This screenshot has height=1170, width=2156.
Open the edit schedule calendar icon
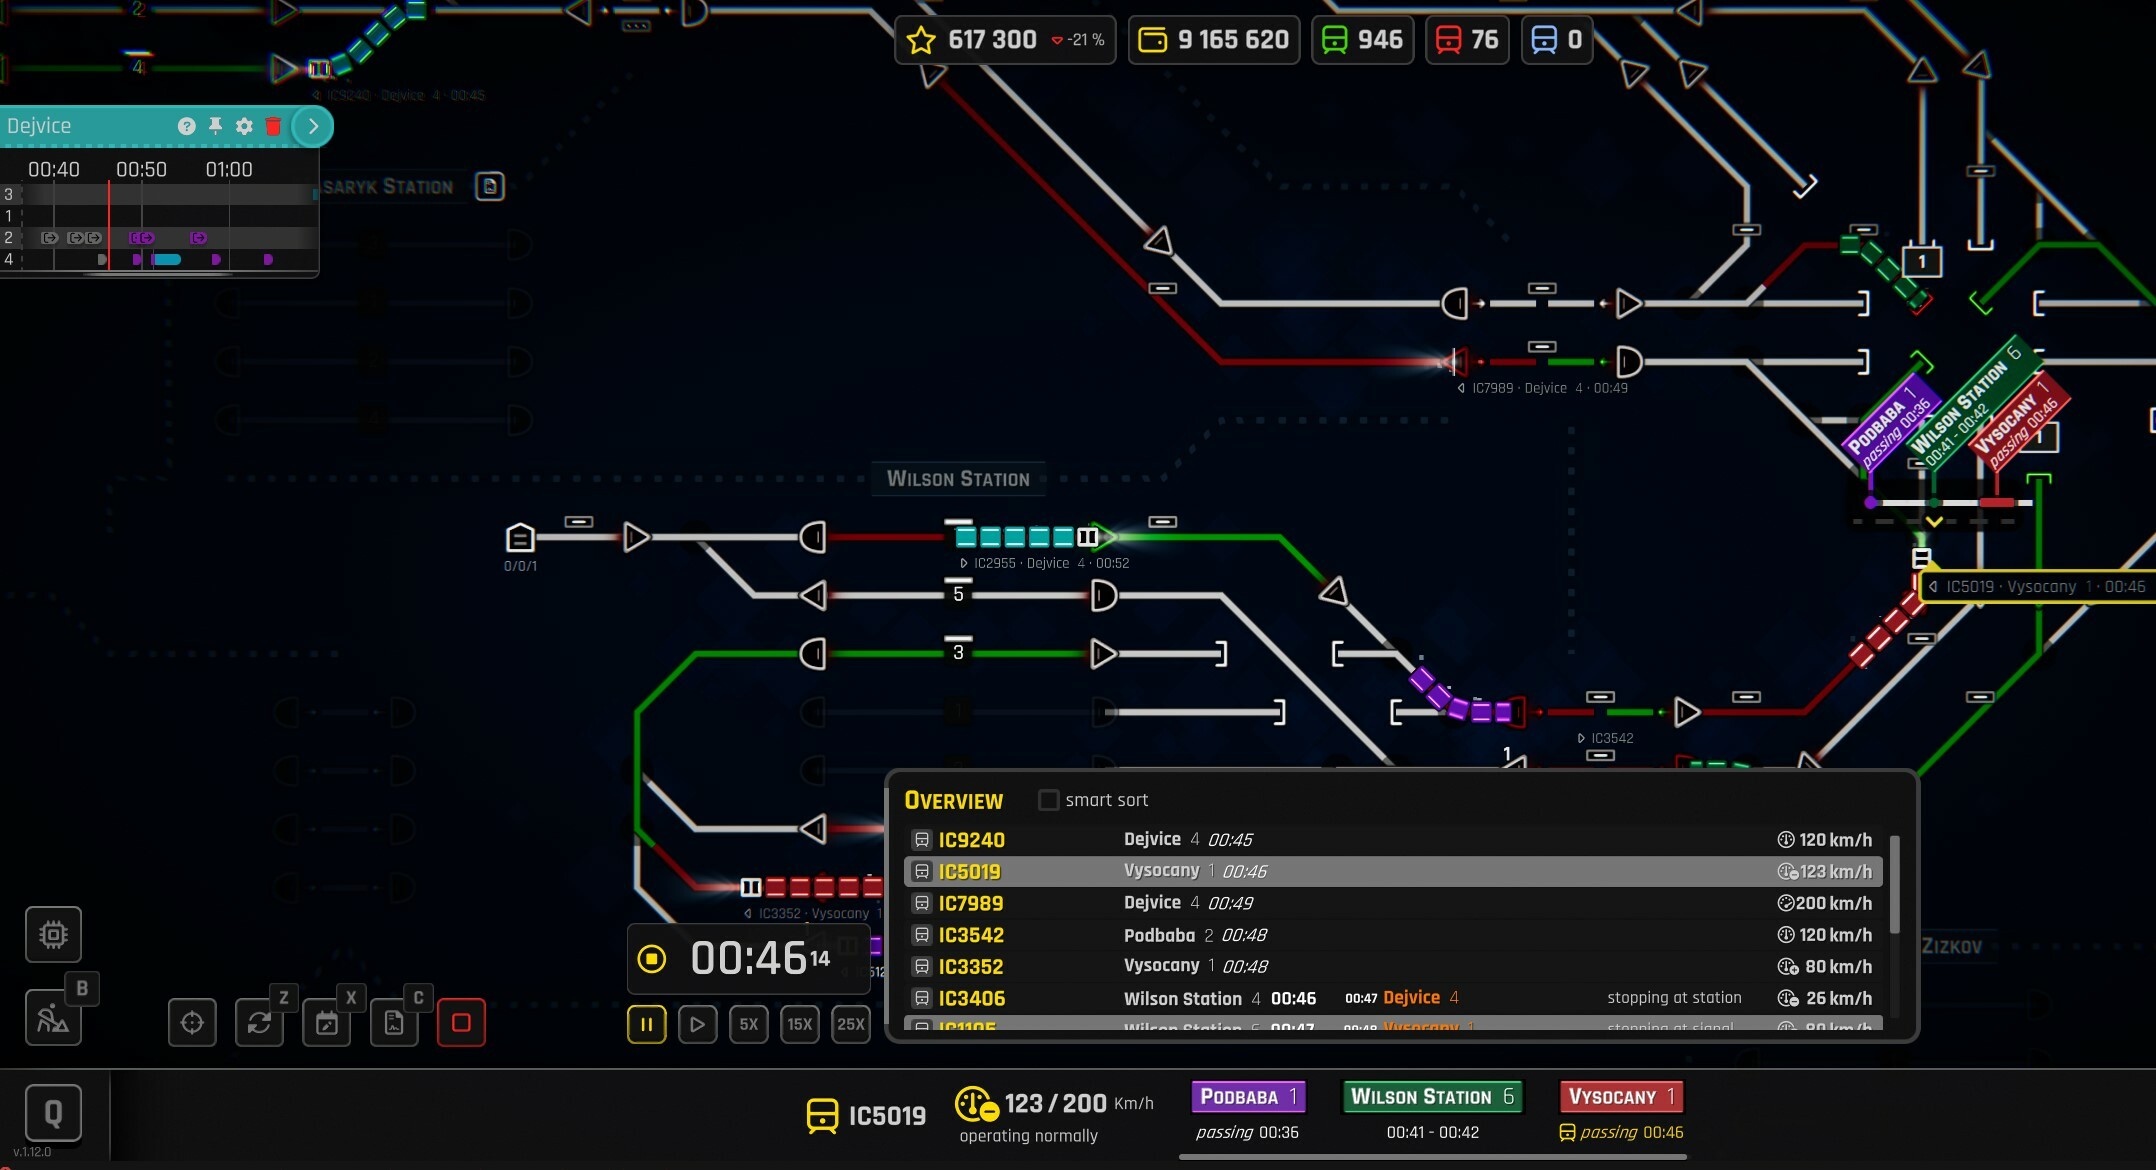pos(327,1023)
